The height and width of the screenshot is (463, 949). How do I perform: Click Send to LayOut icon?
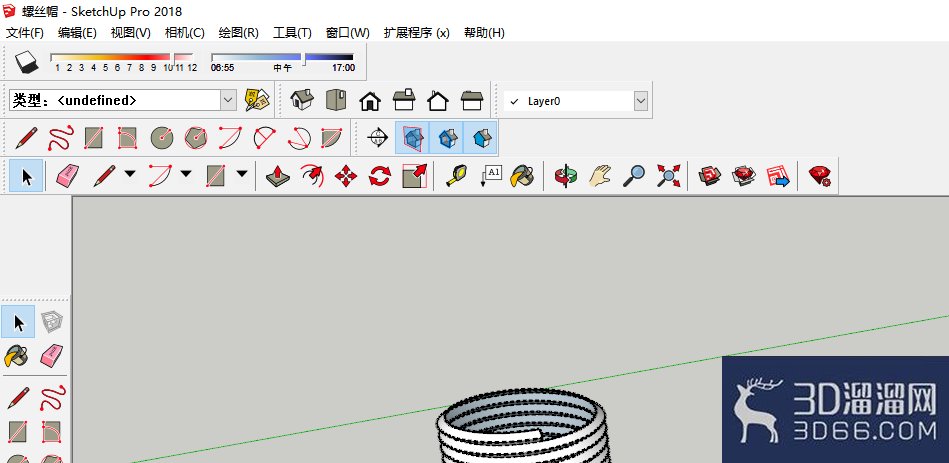778,176
